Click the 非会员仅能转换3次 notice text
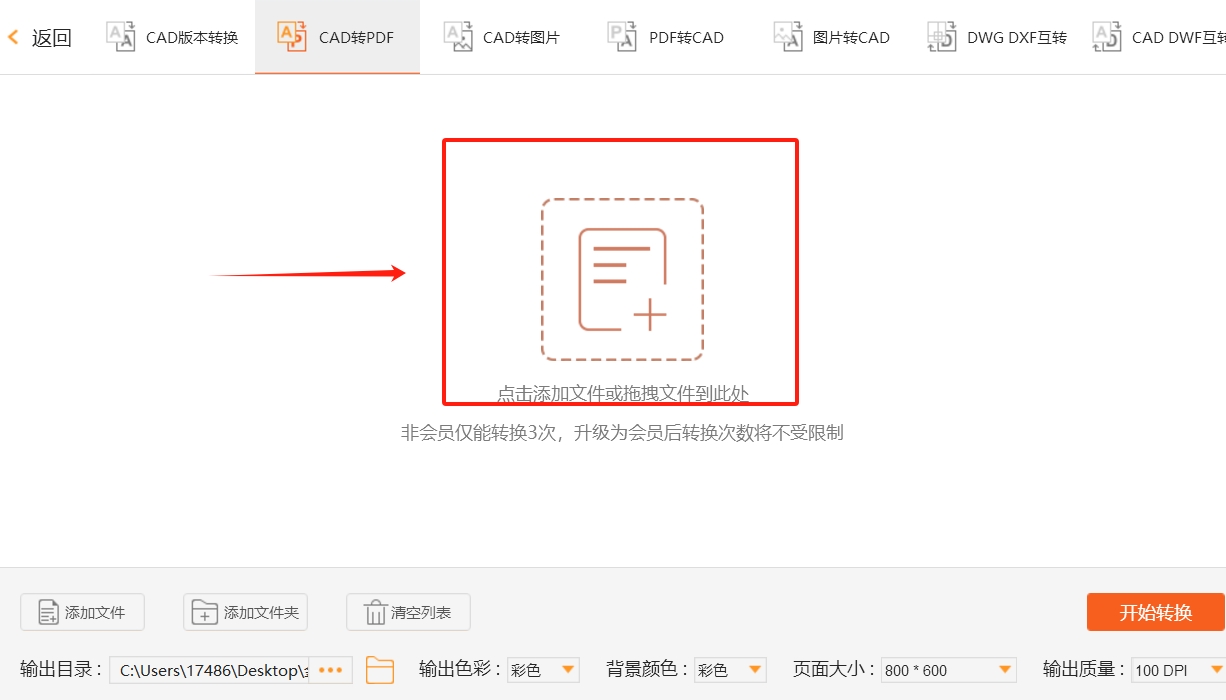This screenshot has width=1226, height=700. pyautogui.click(x=622, y=433)
